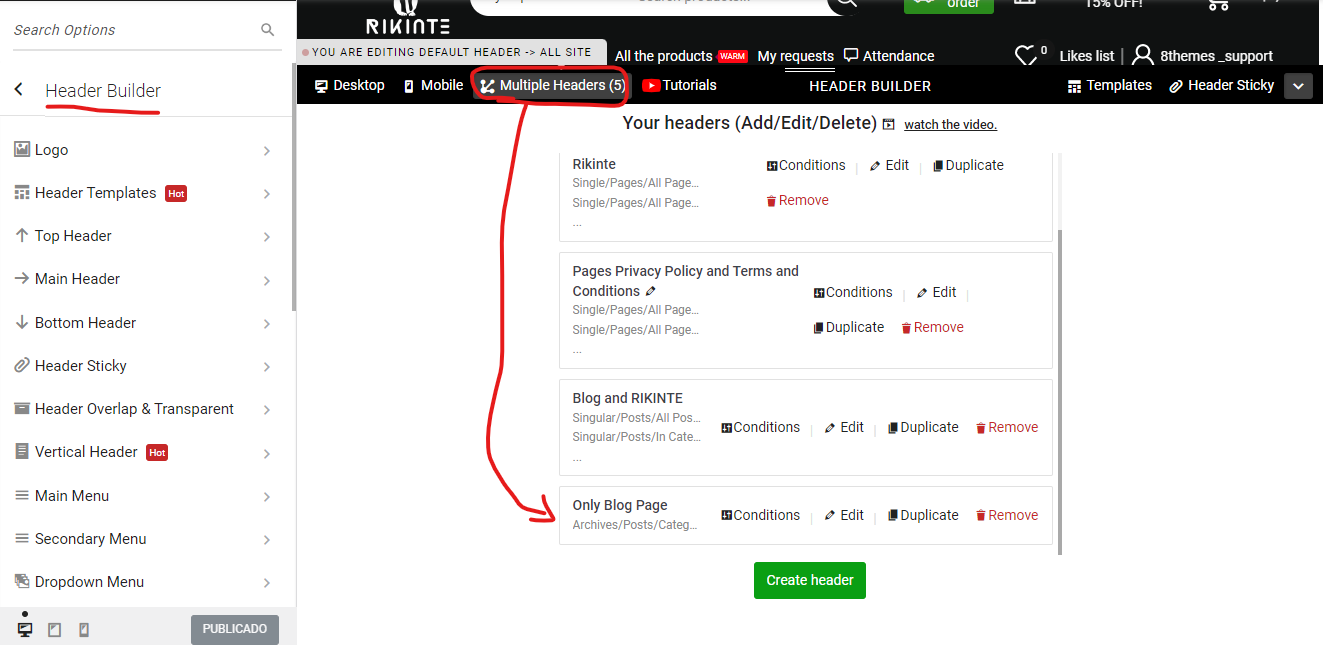Expand the Secondary Menu chevron
The height and width of the screenshot is (645, 1323).
[x=267, y=540]
